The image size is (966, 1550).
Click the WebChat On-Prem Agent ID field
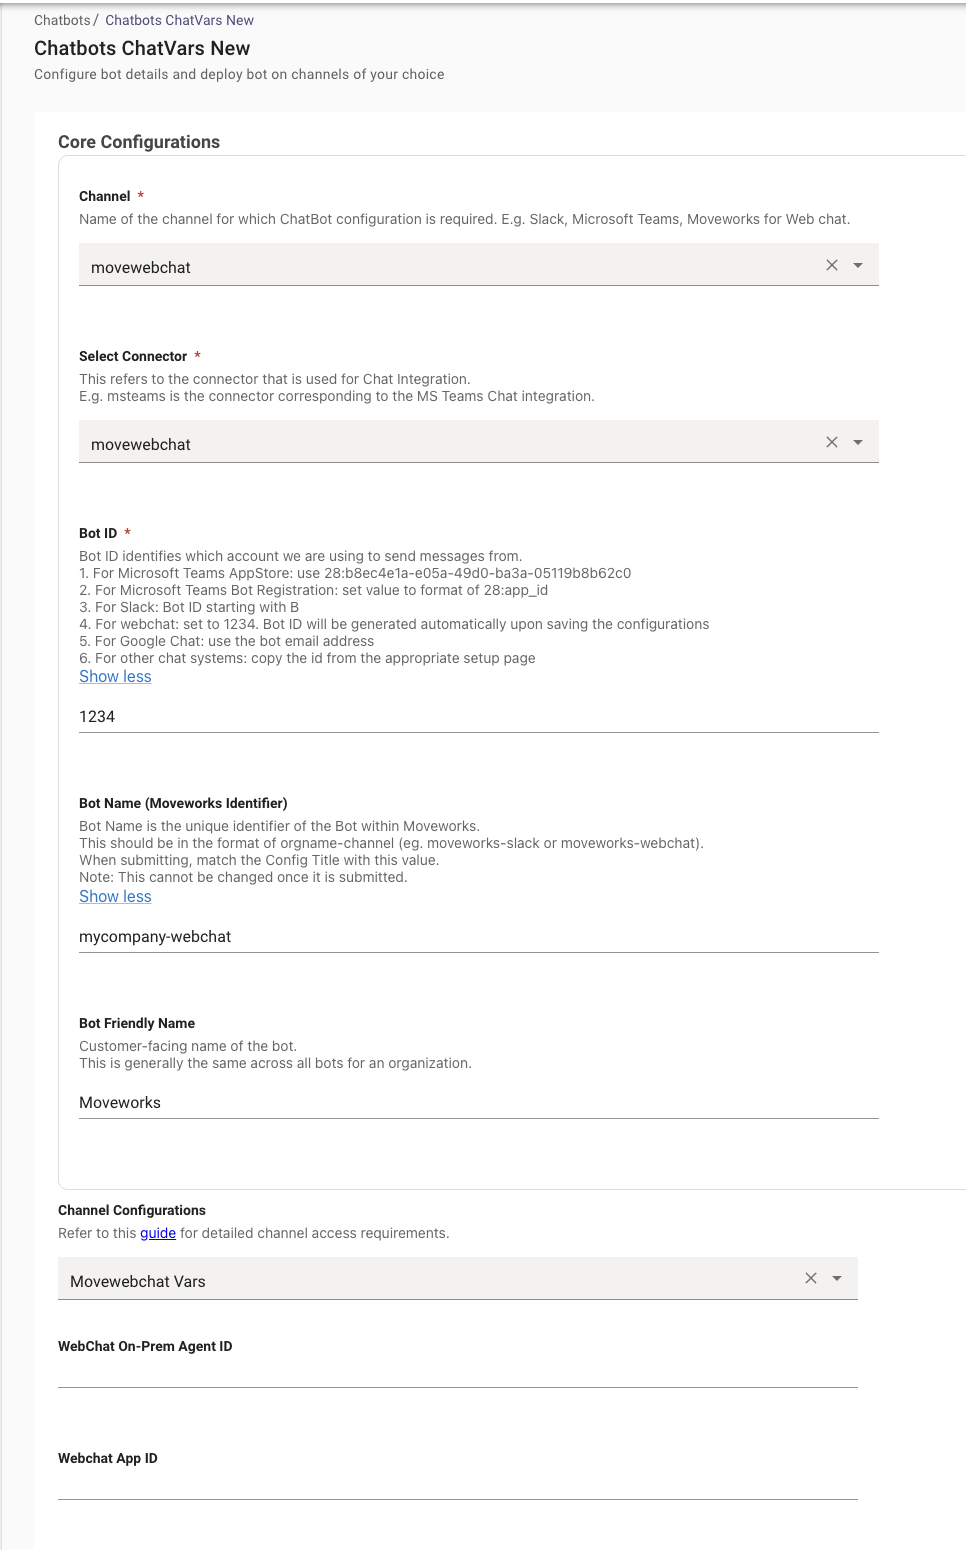457,1372
